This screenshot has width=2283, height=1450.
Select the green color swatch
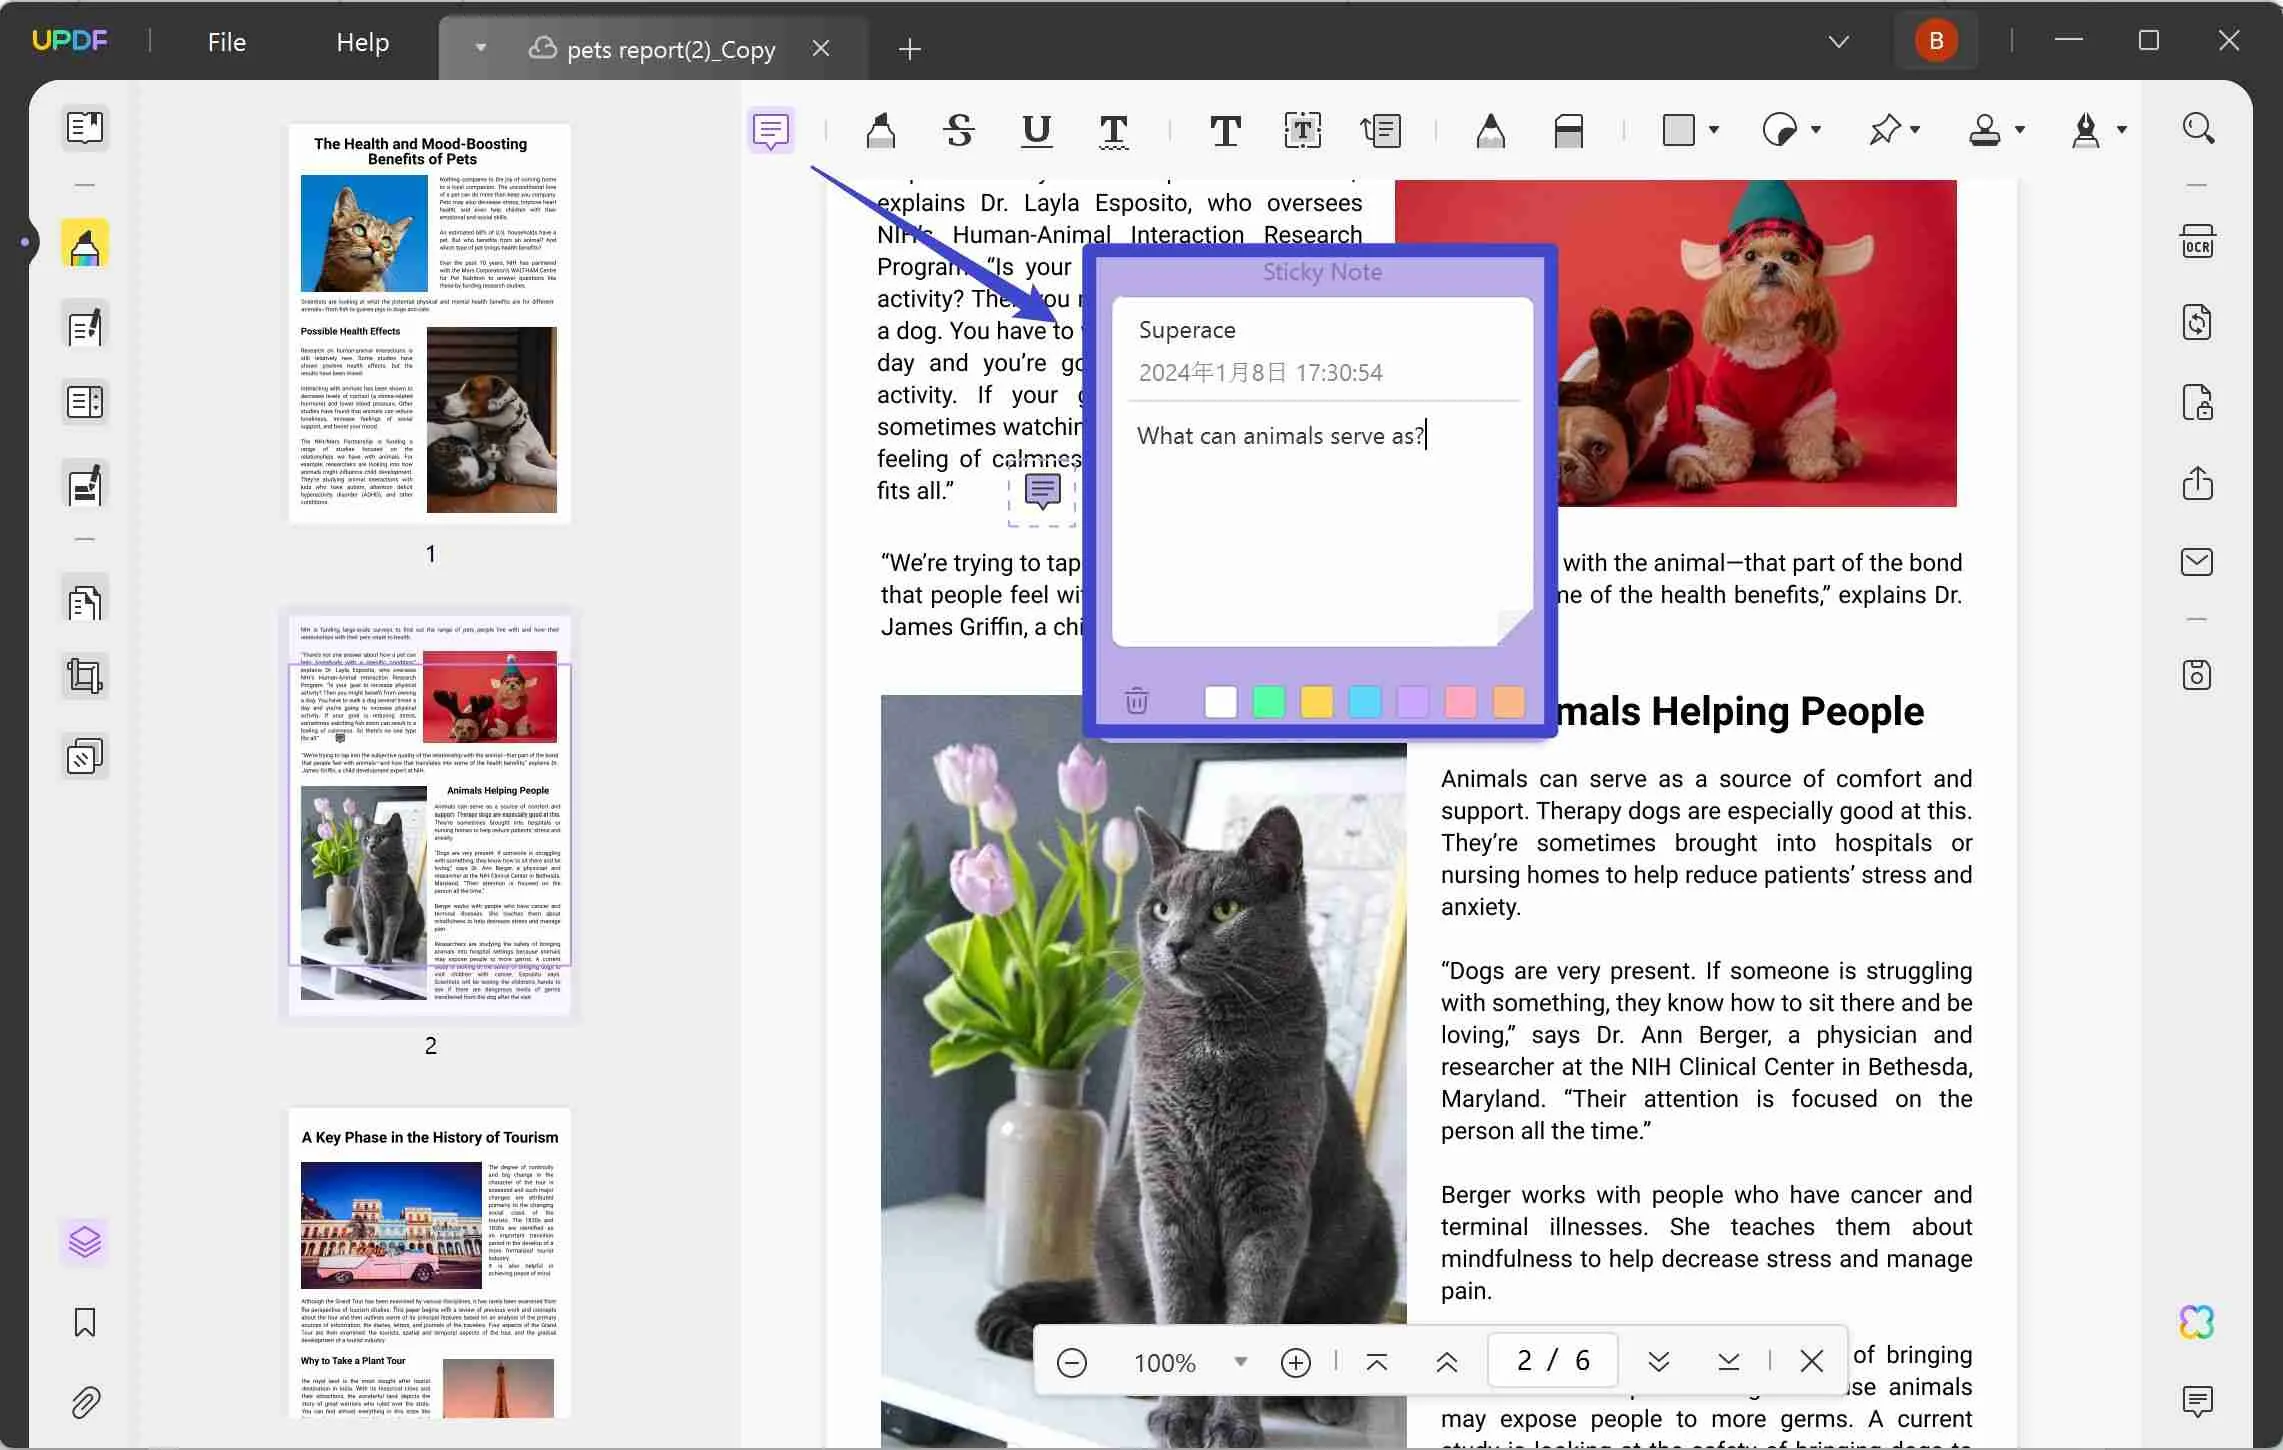(1268, 701)
